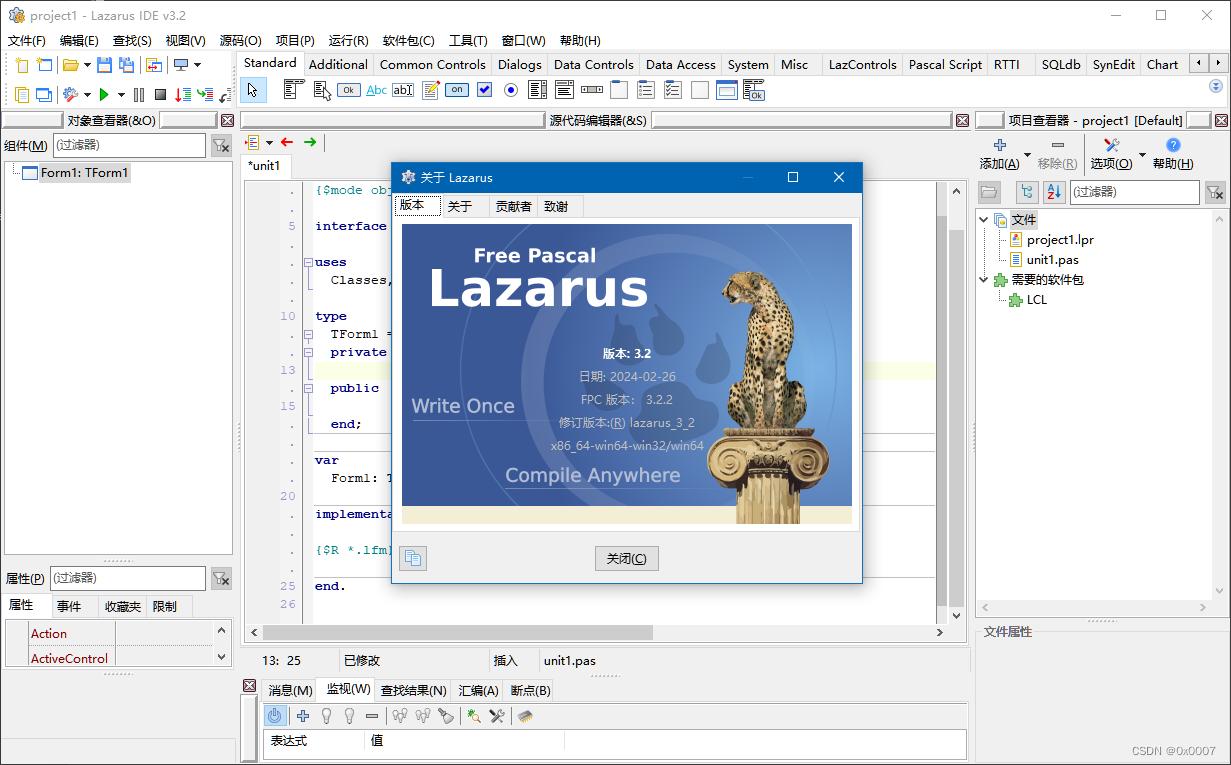Image resolution: width=1231 pixels, height=765 pixels.
Task: Click add watch plus icon
Action: click(303, 716)
